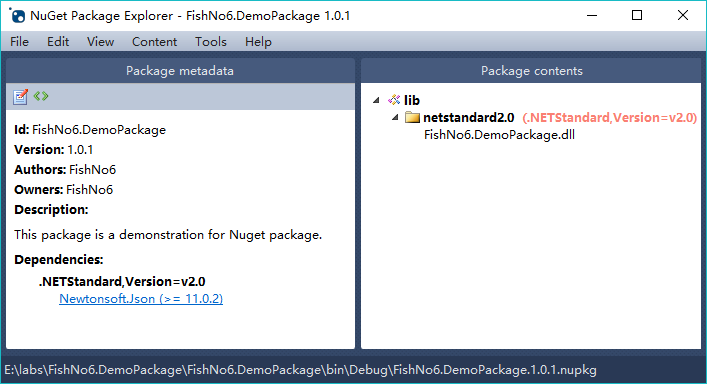The height and width of the screenshot is (384, 707).
Task: Collapse the lib tree node
Action: [x=376, y=100]
